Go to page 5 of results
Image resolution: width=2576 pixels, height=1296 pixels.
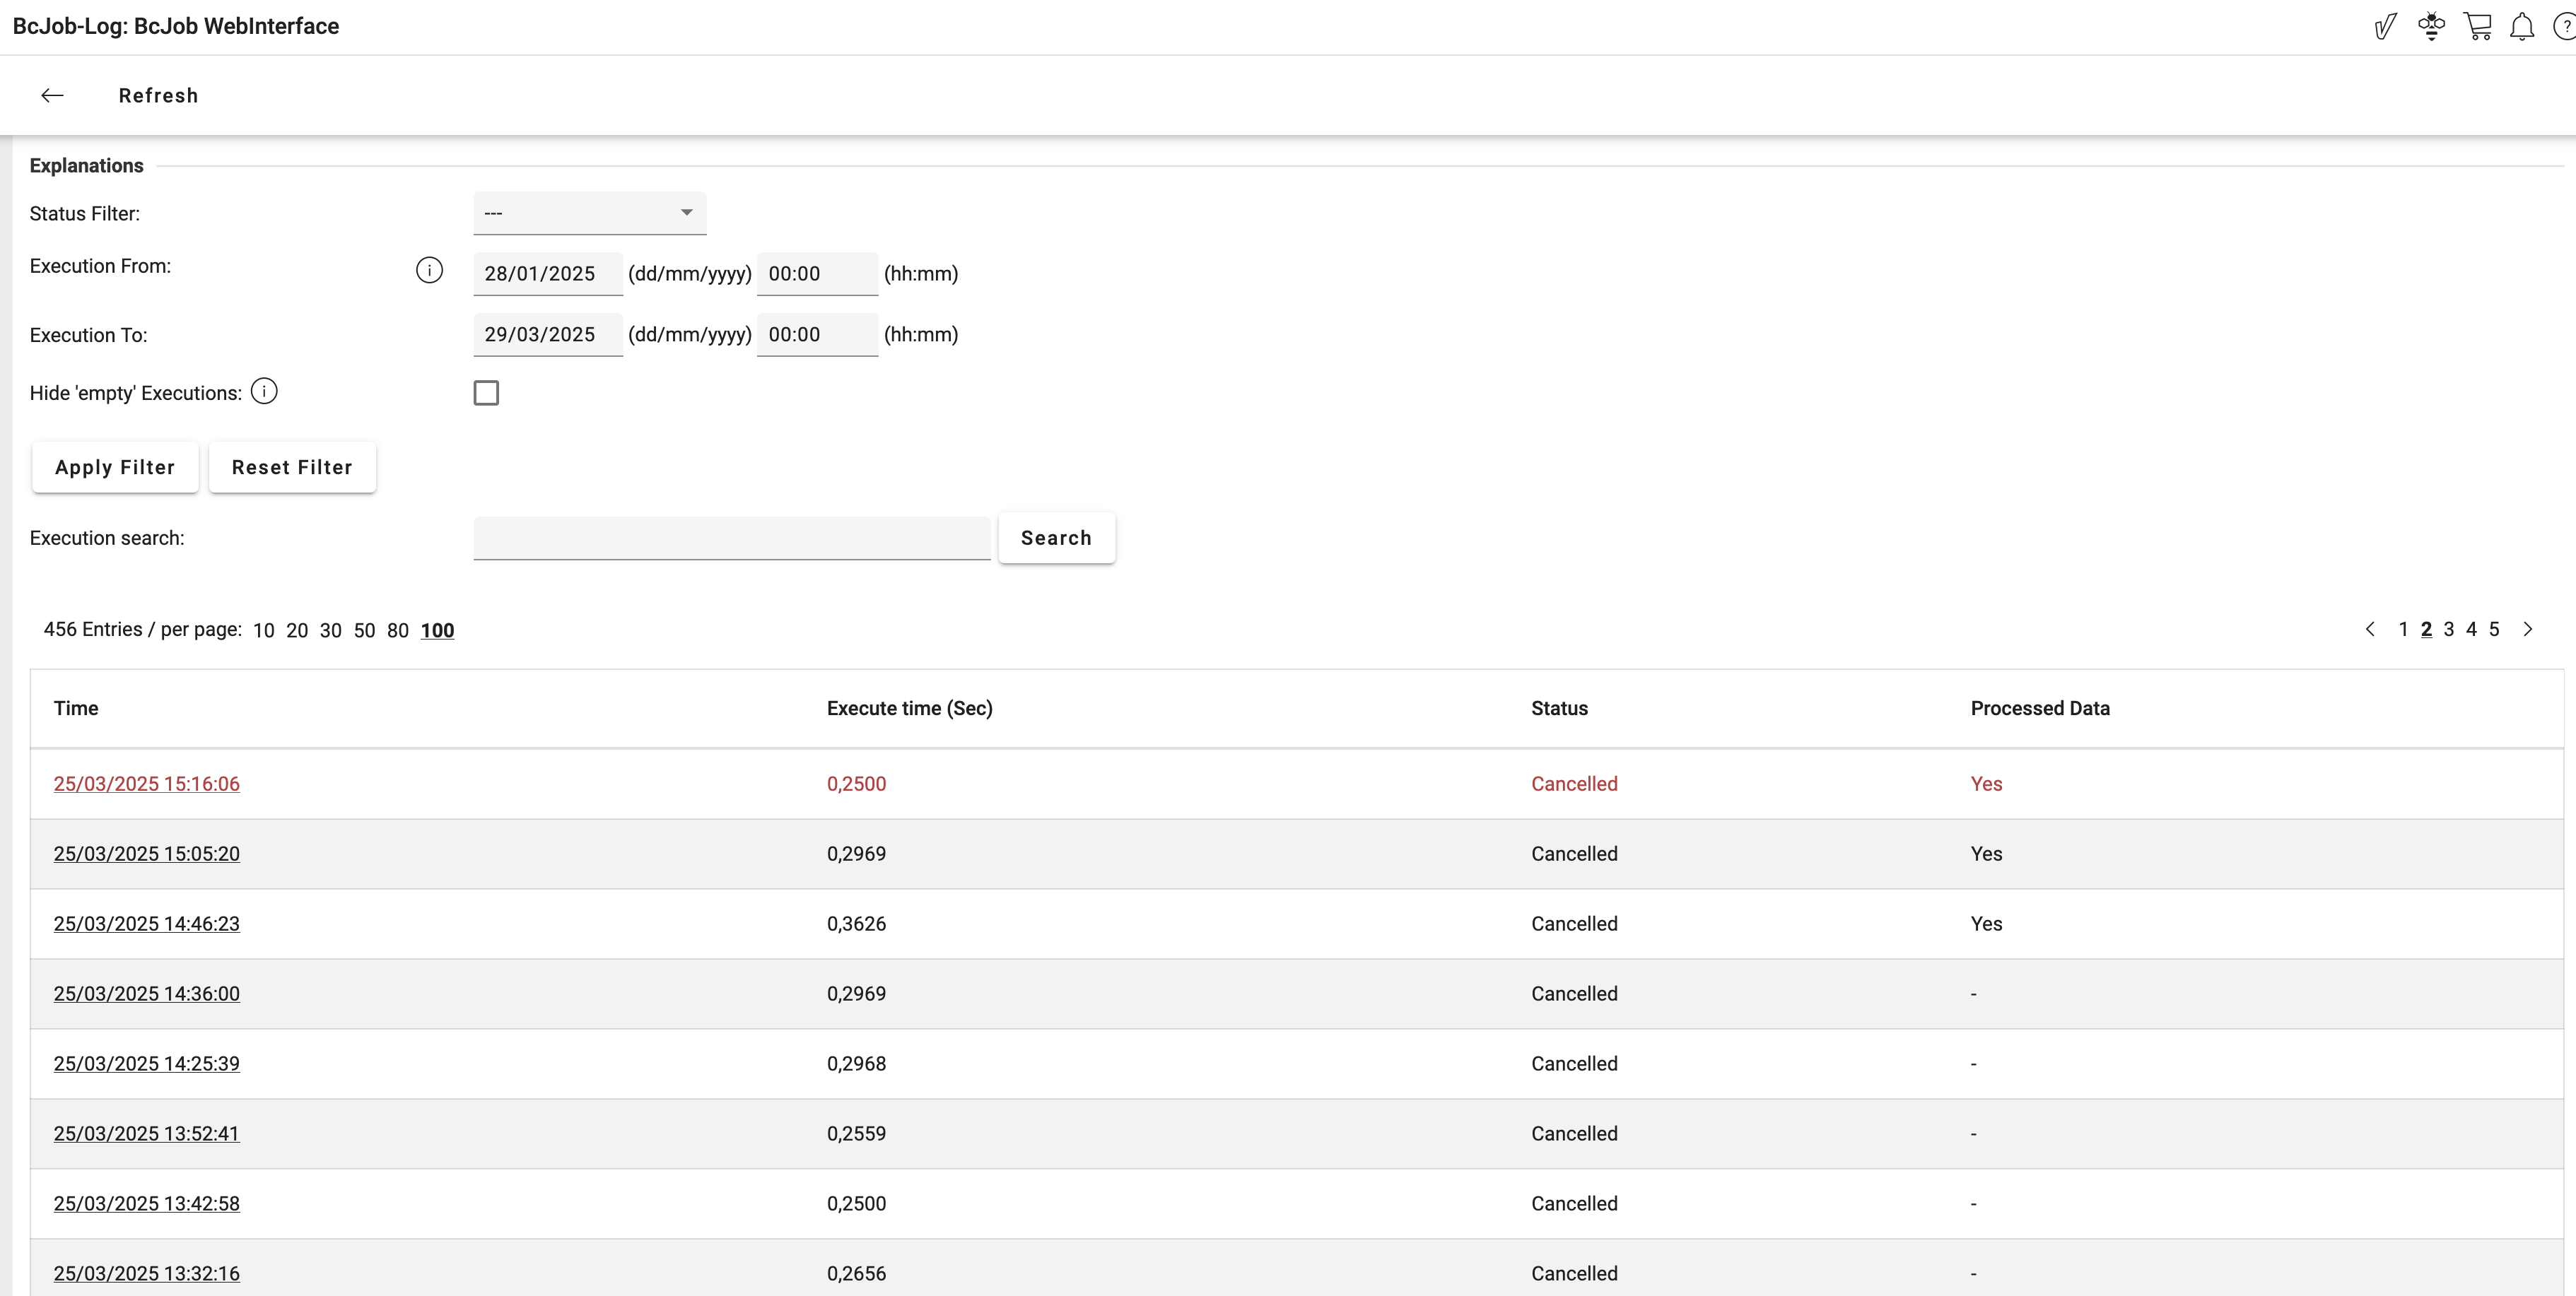click(x=2494, y=629)
